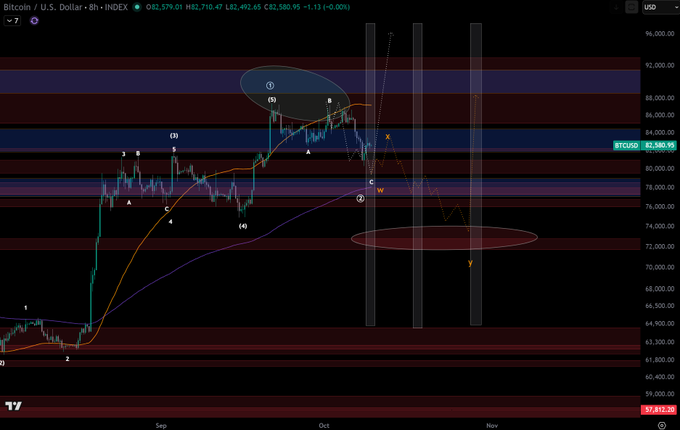Select the gray ellipse around wave 1 top

tap(295, 93)
